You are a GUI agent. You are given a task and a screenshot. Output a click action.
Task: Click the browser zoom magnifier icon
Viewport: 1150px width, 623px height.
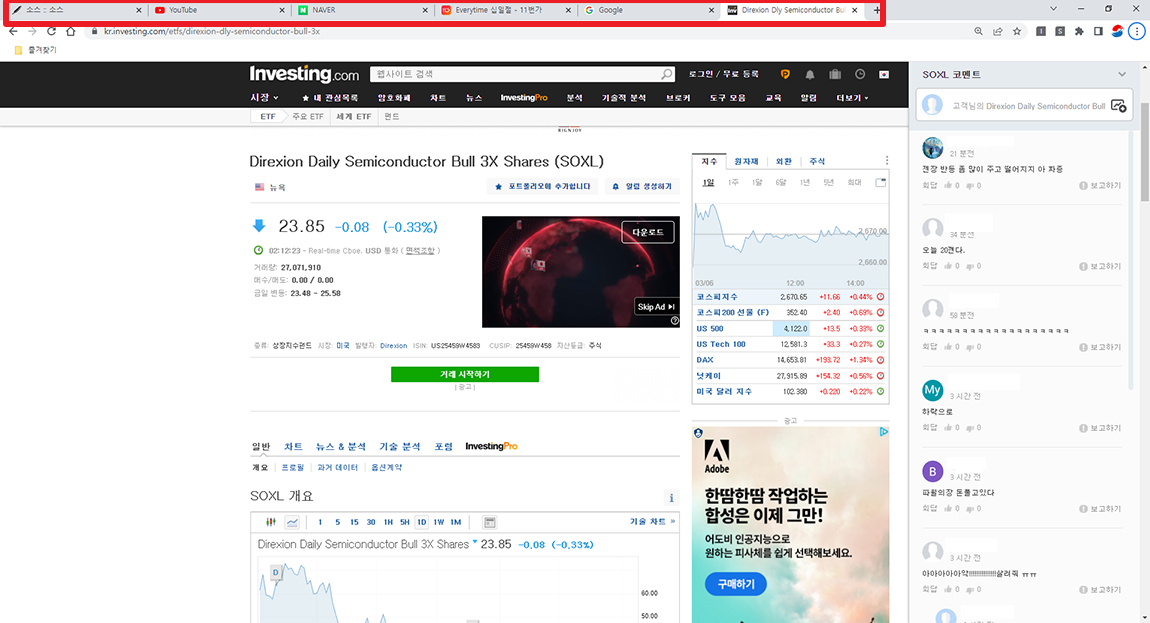coord(978,32)
